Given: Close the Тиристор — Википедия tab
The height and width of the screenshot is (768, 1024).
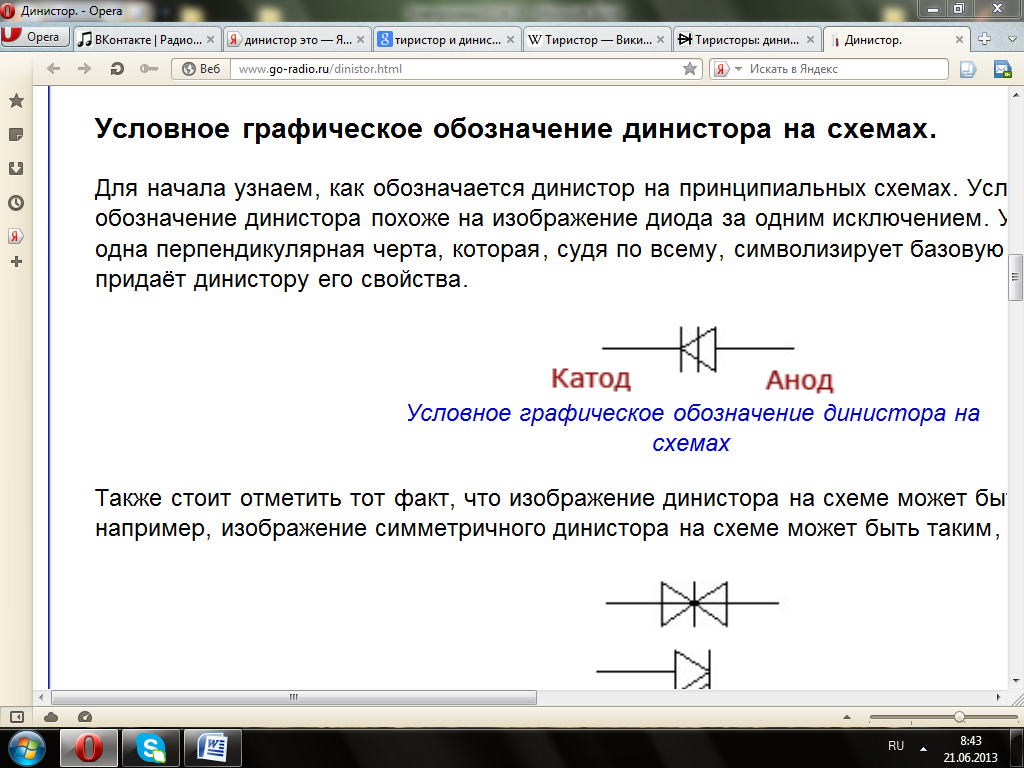Looking at the screenshot, I should (660, 40).
